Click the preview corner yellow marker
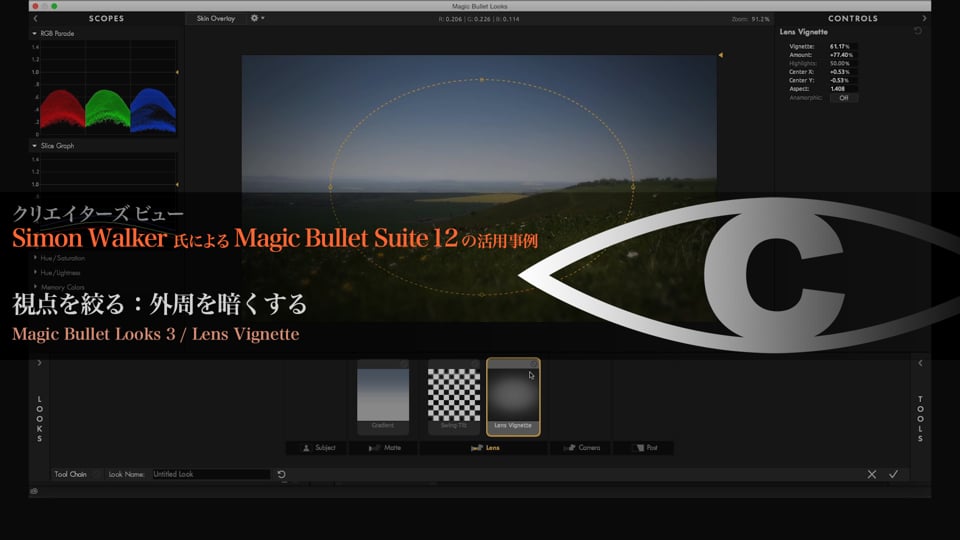Screen dimensions: 960x540 coord(721,55)
